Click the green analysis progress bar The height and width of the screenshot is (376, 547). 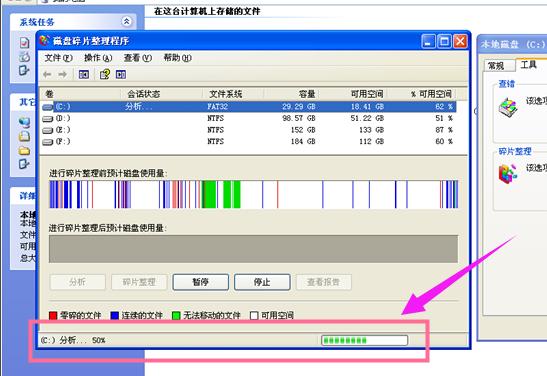tap(364, 340)
